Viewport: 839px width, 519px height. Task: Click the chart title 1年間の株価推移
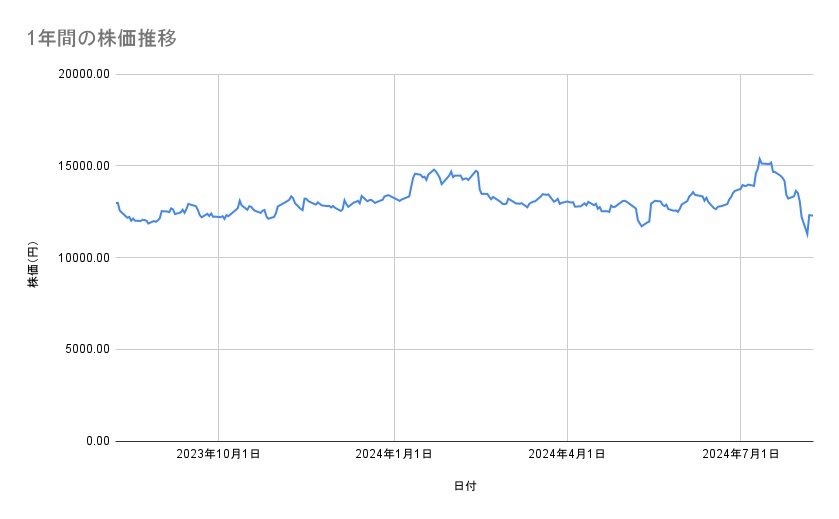point(103,38)
